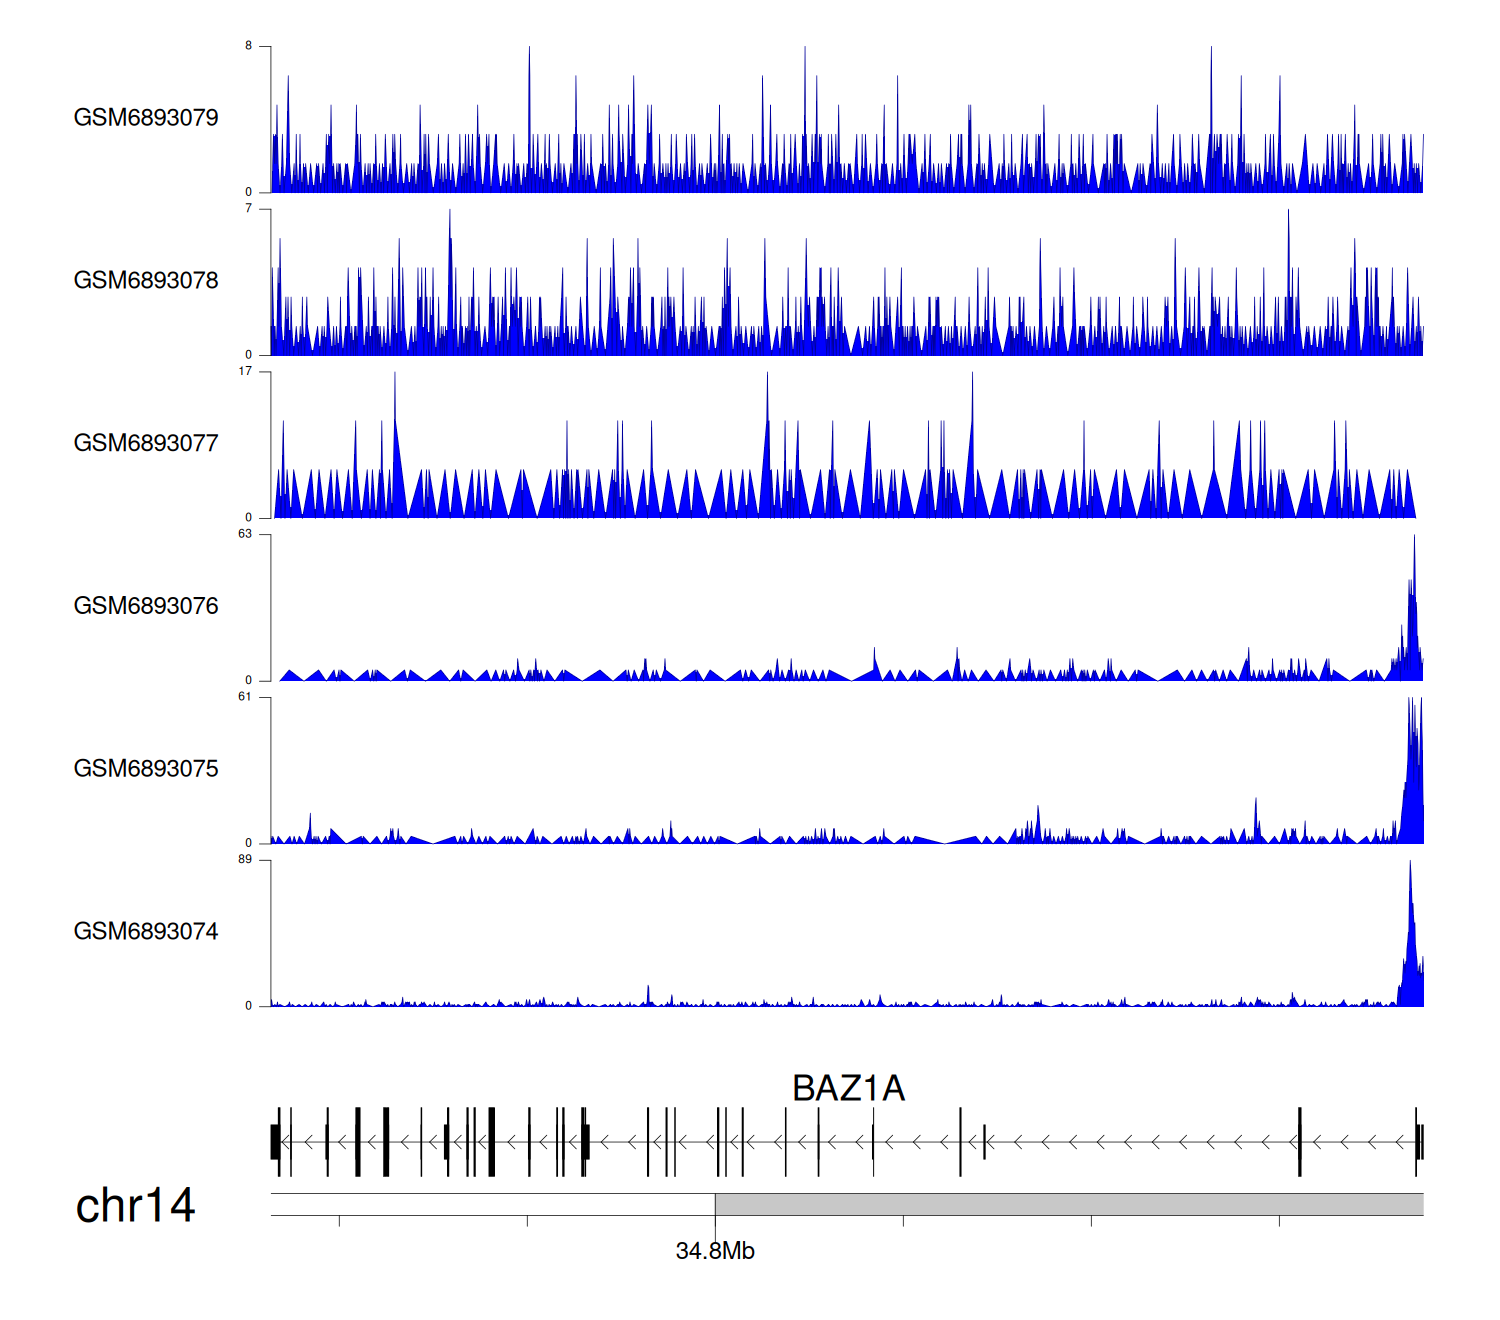Click y-axis maximum value 89
The width and height of the screenshot is (1500, 1320).
245,860
